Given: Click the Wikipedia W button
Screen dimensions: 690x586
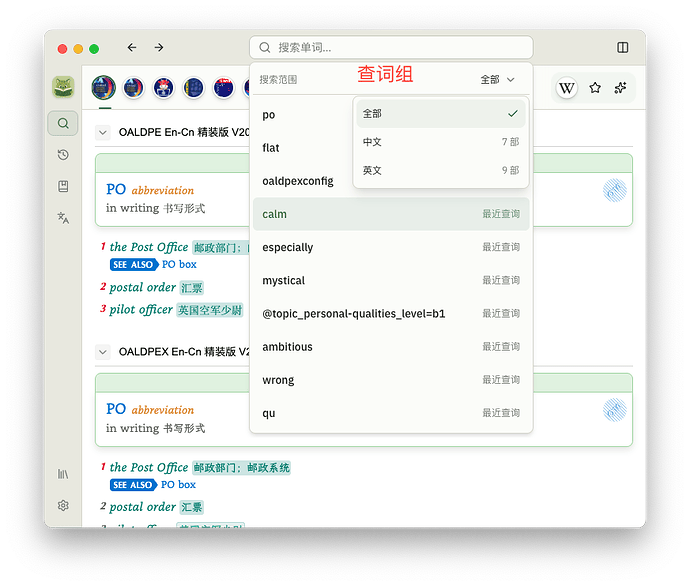Looking at the screenshot, I should [x=566, y=88].
